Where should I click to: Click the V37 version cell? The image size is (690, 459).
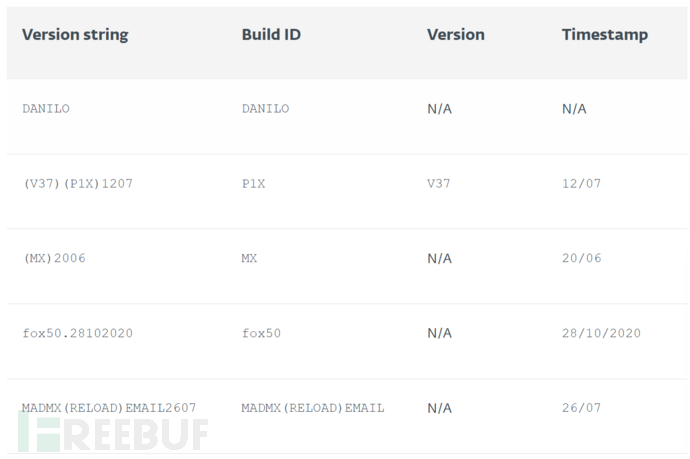438,183
